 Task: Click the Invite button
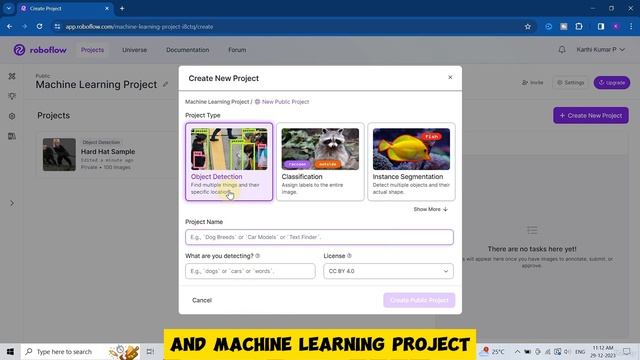(x=532, y=82)
